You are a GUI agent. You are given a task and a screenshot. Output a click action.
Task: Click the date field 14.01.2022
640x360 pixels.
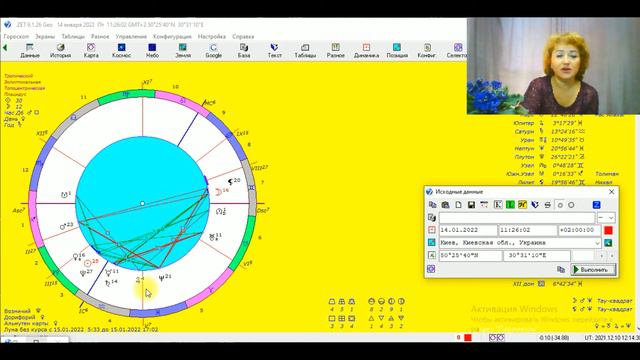point(468,230)
